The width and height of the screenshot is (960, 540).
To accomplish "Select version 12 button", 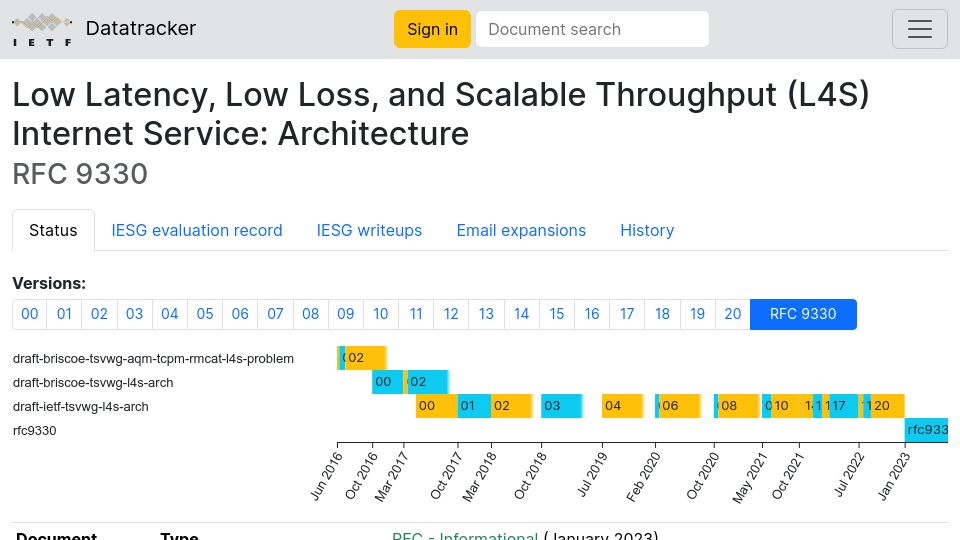I will [451, 314].
